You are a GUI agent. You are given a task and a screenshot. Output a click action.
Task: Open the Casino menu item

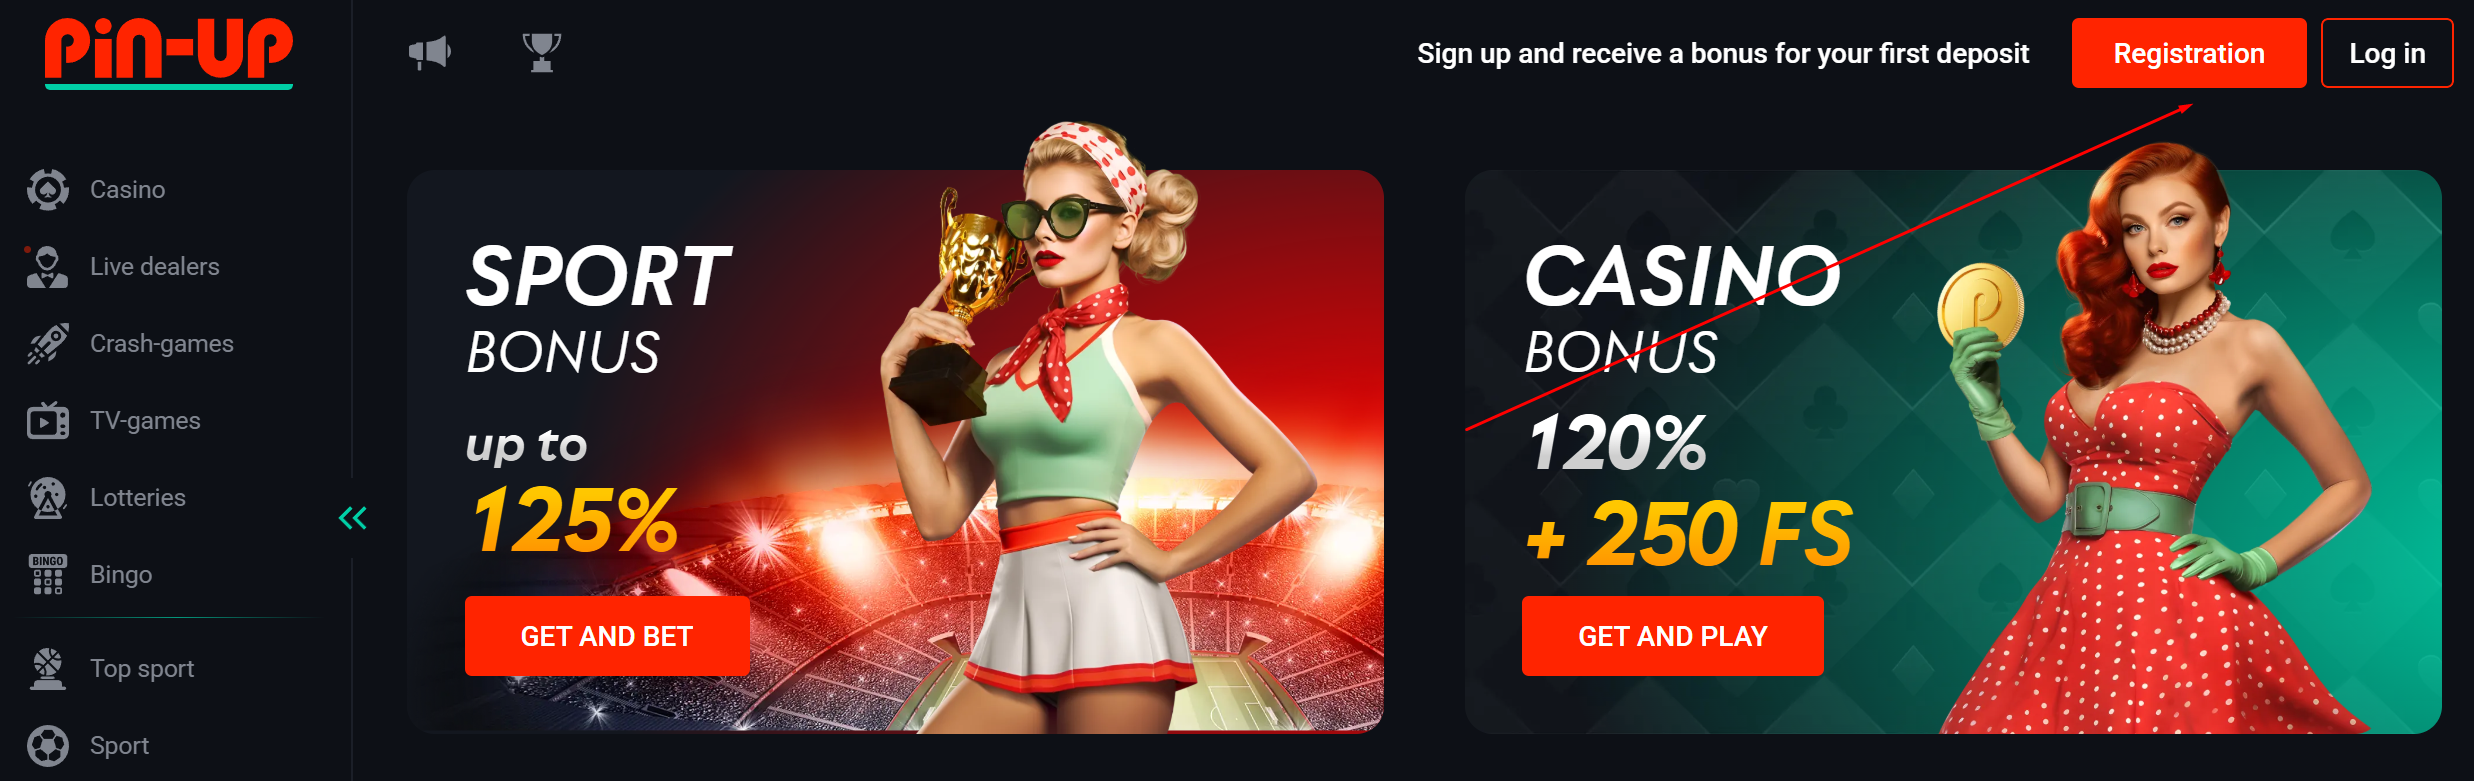[x=127, y=189]
